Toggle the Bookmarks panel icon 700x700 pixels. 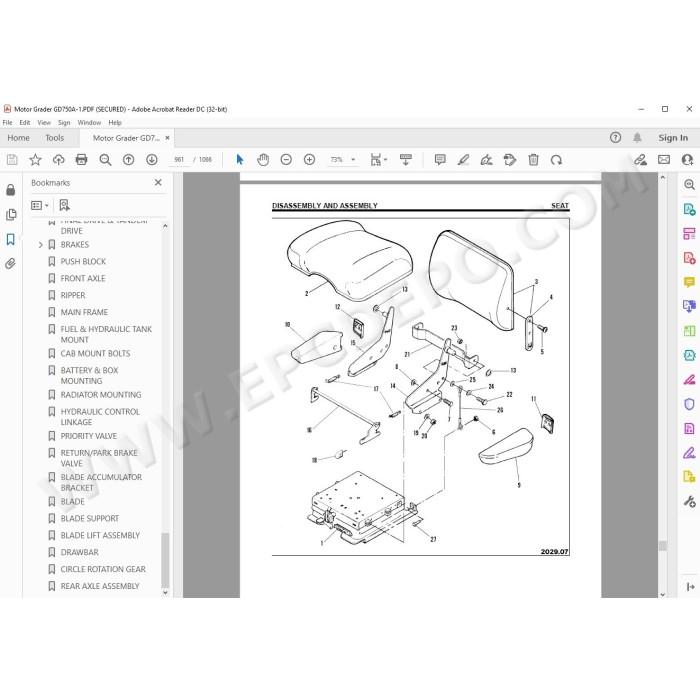[11, 239]
